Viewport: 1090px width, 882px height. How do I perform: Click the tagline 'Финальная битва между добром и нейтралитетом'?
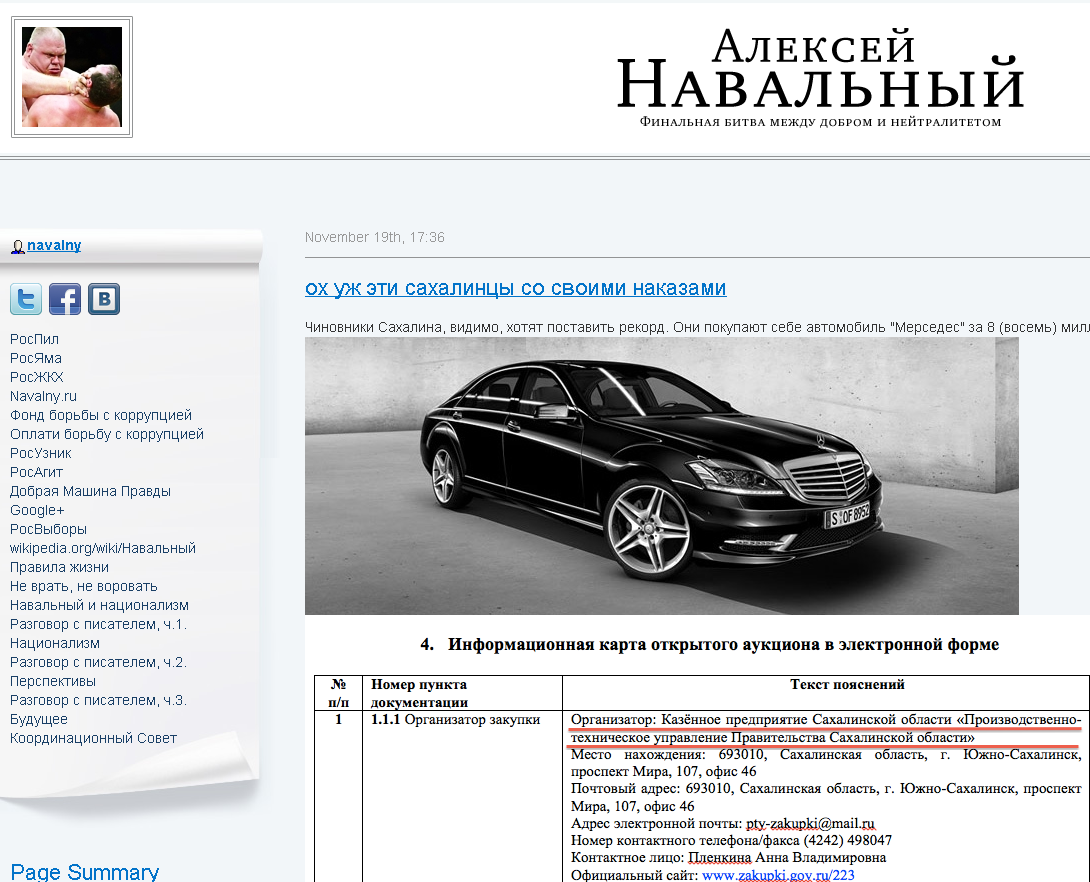(820, 122)
